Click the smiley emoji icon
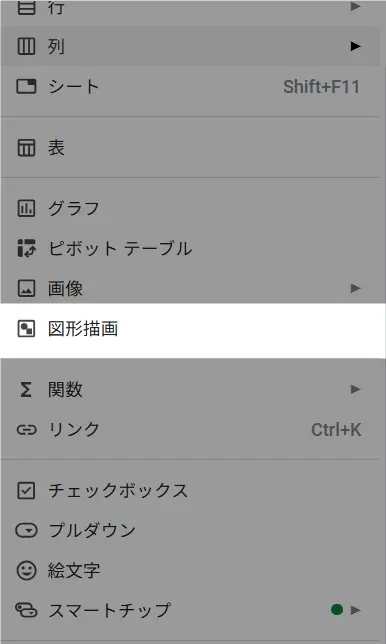Viewport: 386px width, 644px height. pos(26,570)
